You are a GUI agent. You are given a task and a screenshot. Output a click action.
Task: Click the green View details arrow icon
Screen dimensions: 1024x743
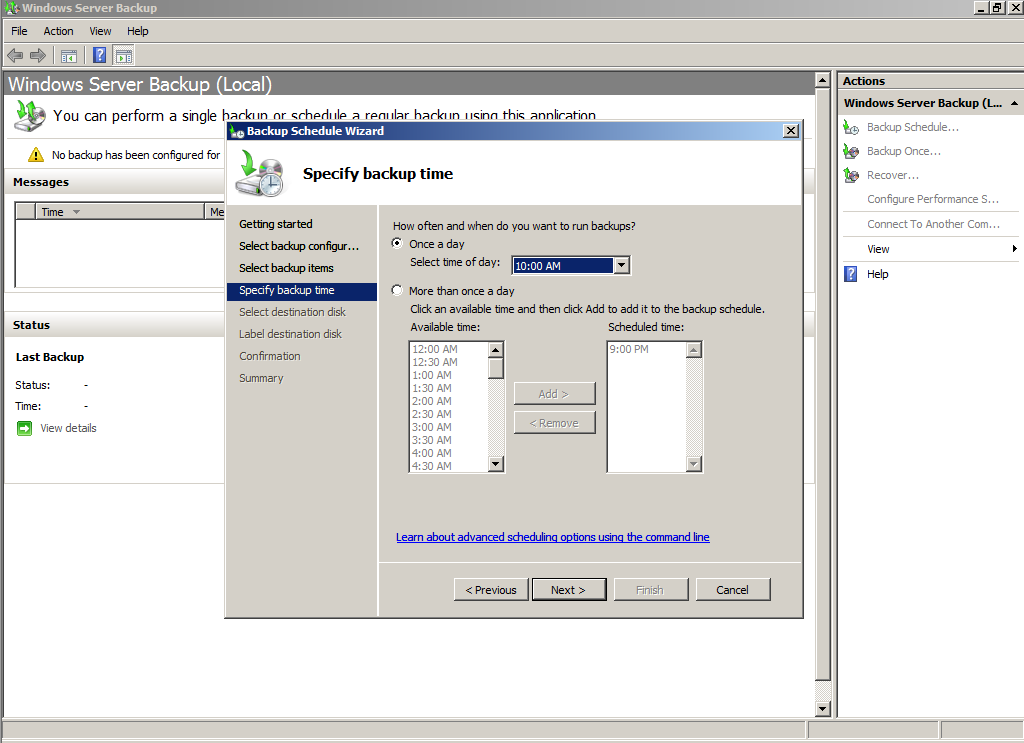pyautogui.click(x=24, y=428)
